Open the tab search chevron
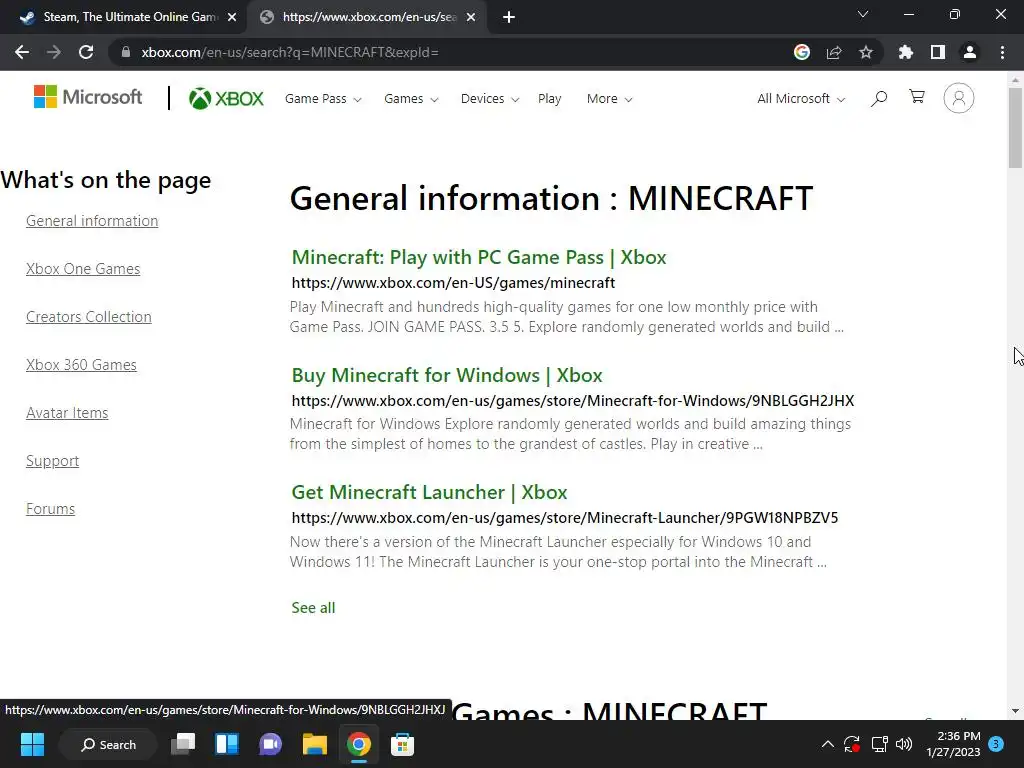The height and width of the screenshot is (768, 1024). (x=863, y=14)
